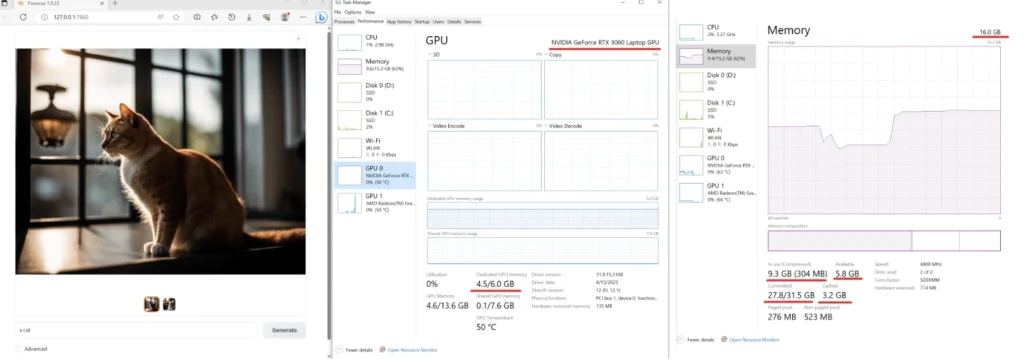Add this page to favorites with the star
Screen dimensions: 1024x361
coord(176,17)
